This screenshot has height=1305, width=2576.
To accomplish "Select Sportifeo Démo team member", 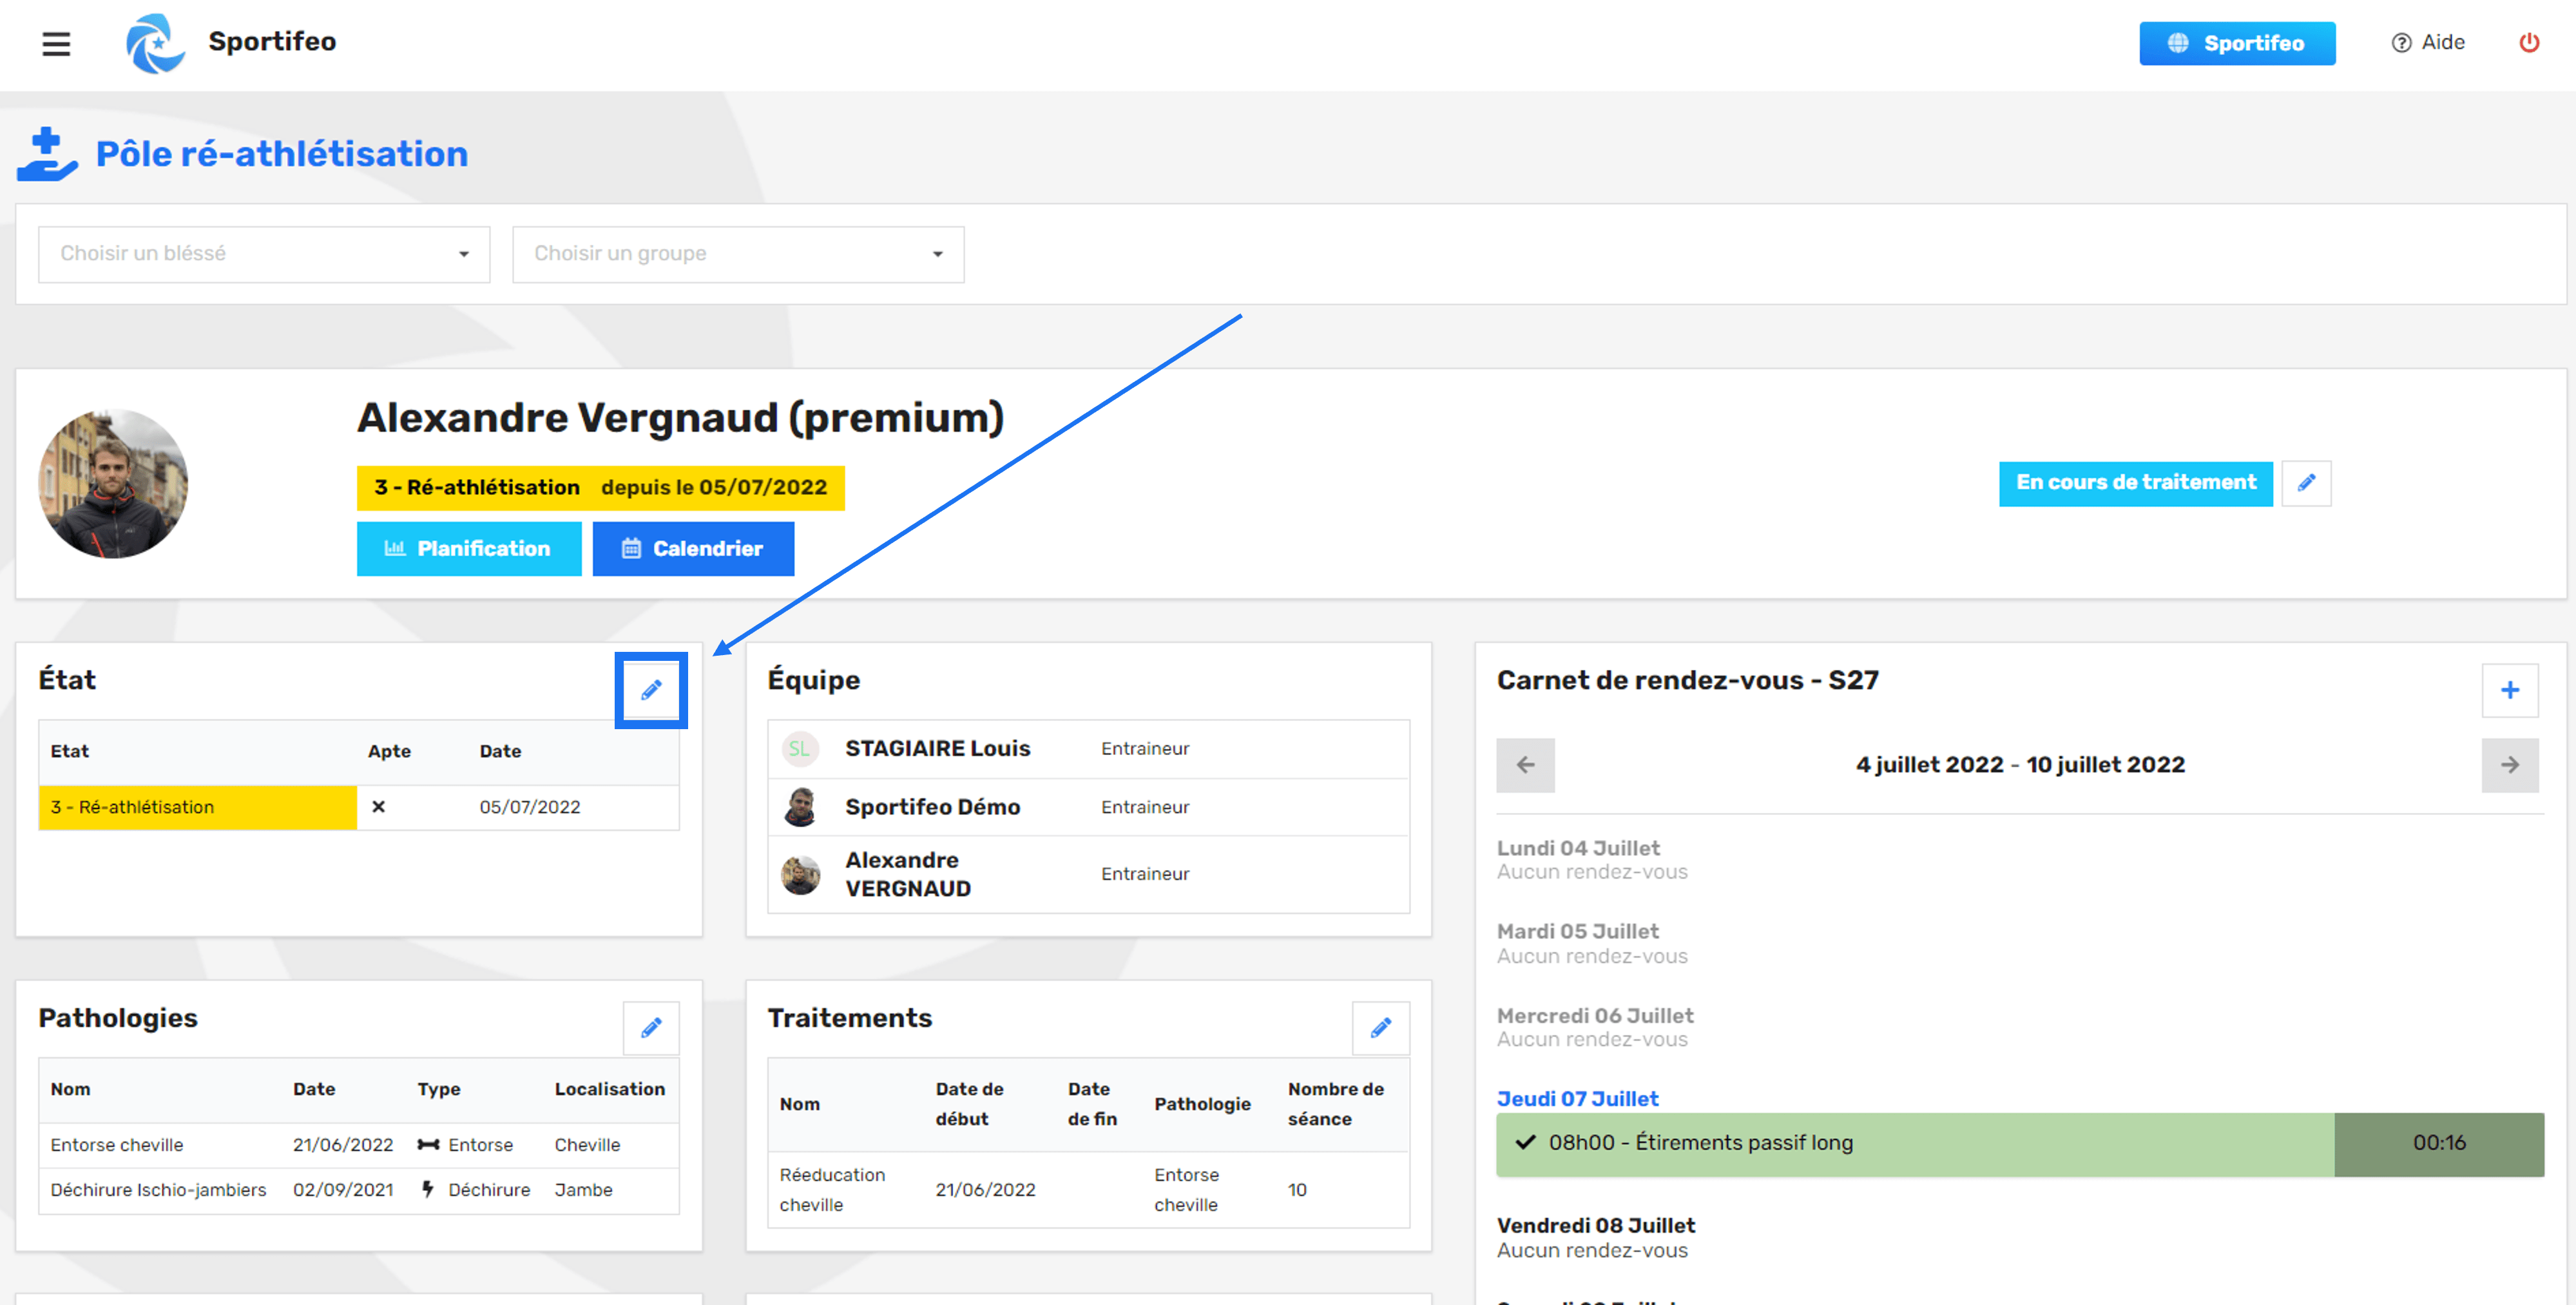I will coord(1088,807).
